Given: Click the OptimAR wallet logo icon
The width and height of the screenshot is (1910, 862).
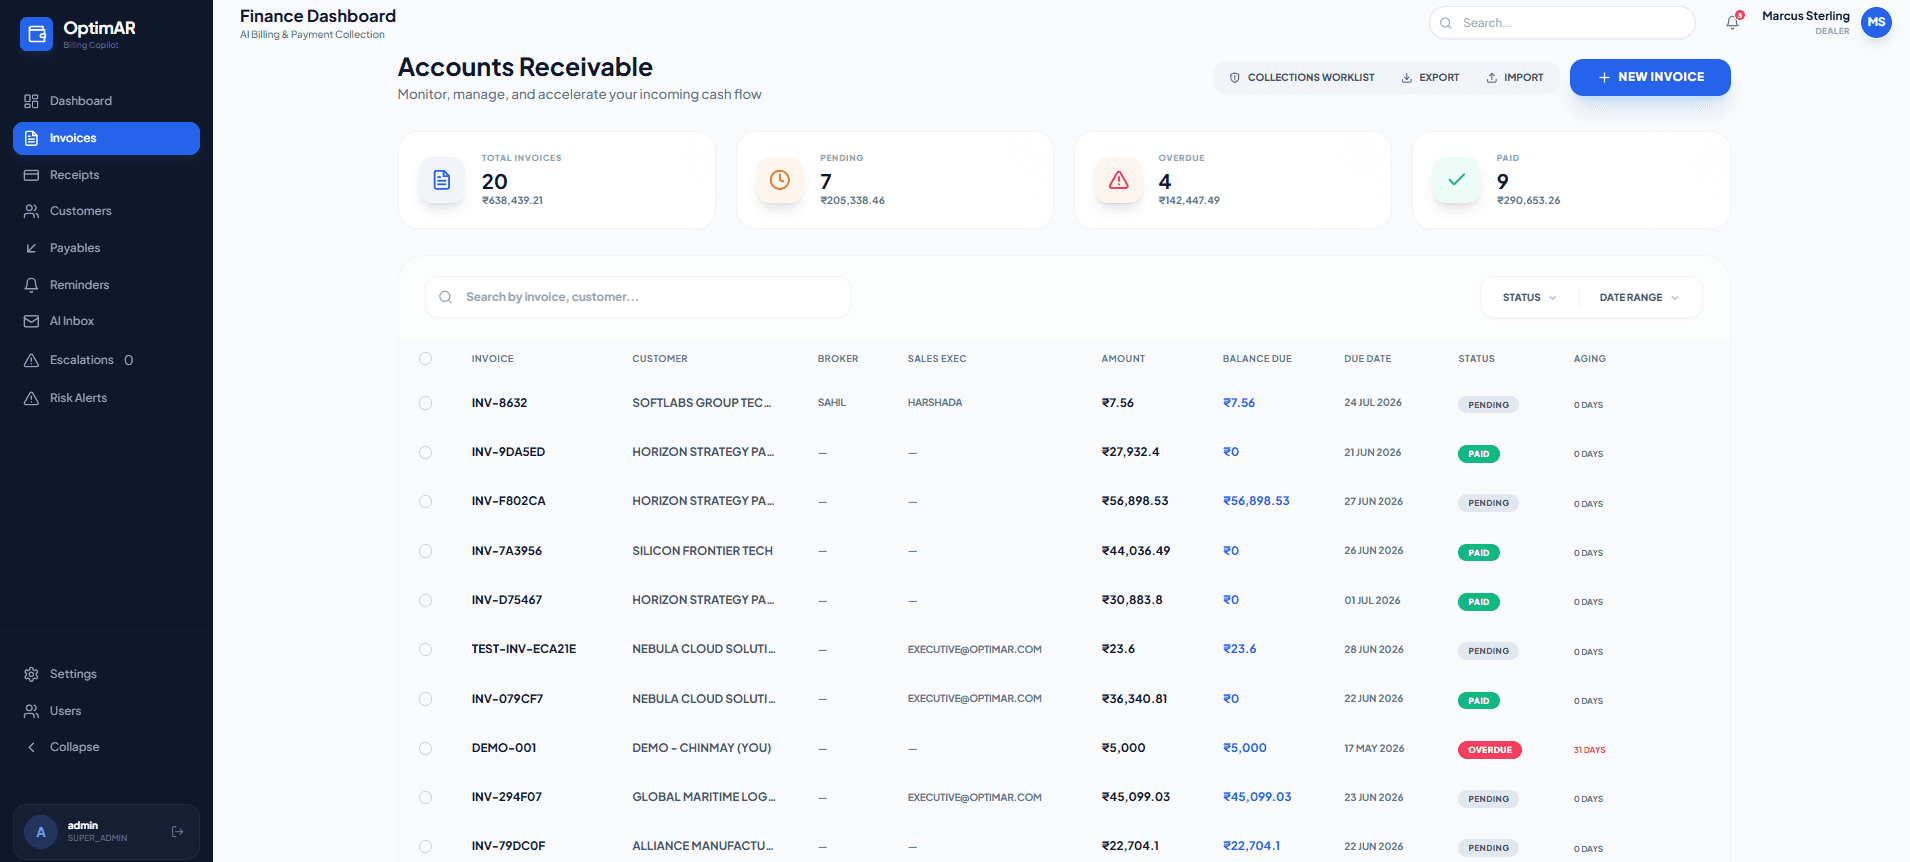Looking at the screenshot, I should (x=36, y=34).
